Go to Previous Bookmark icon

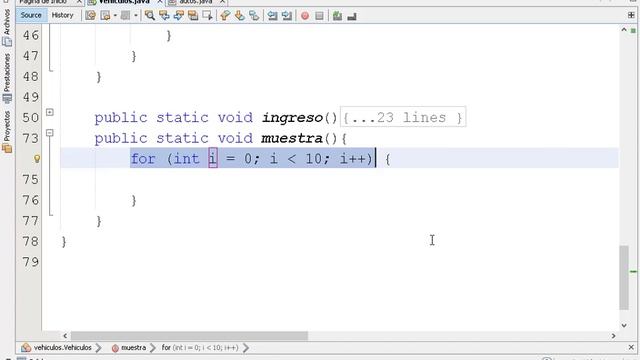[x=225, y=16]
